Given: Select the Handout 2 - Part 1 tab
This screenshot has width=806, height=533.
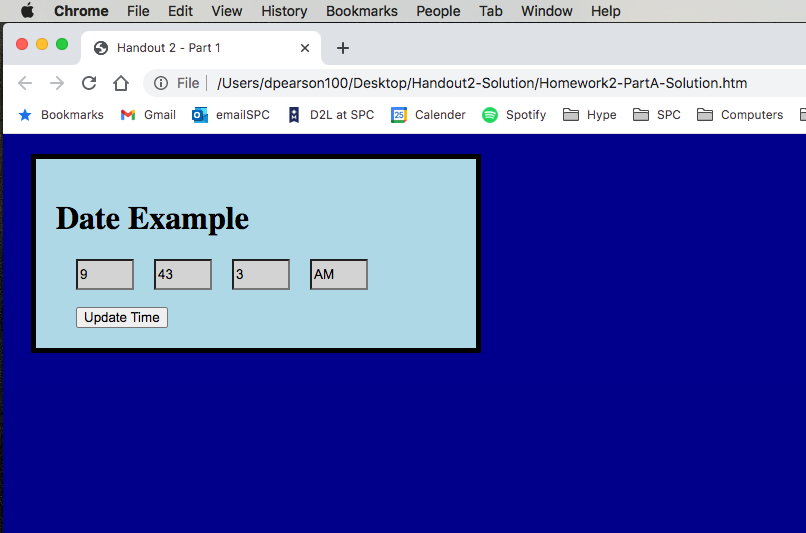Looking at the screenshot, I should pyautogui.click(x=200, y=48).
